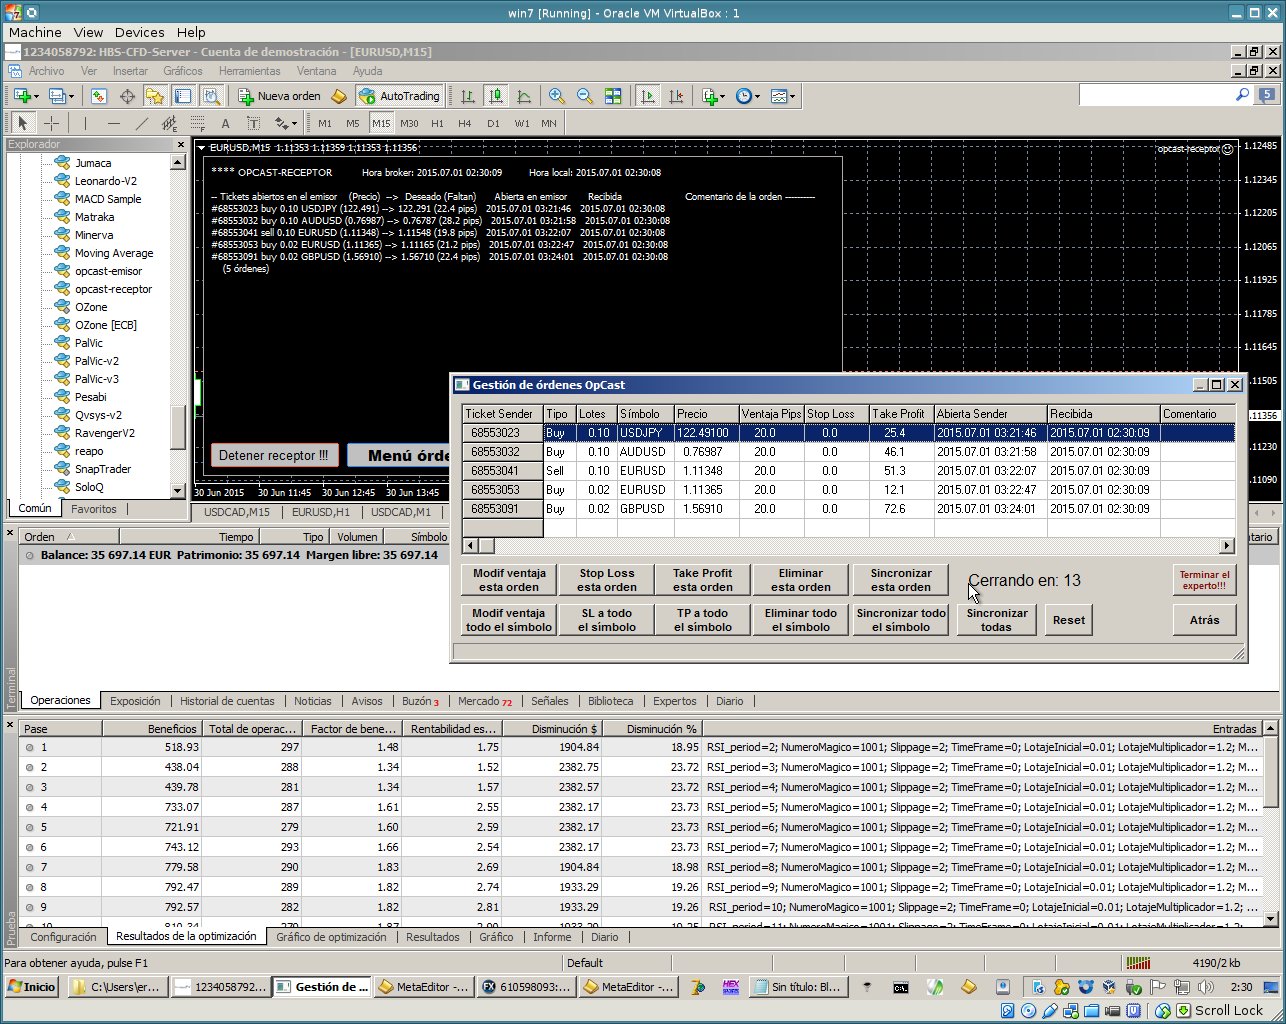Screen dimensions: 1286x1024
Task: Switch timeframe to M1
Action: click(x=325, y=123)
